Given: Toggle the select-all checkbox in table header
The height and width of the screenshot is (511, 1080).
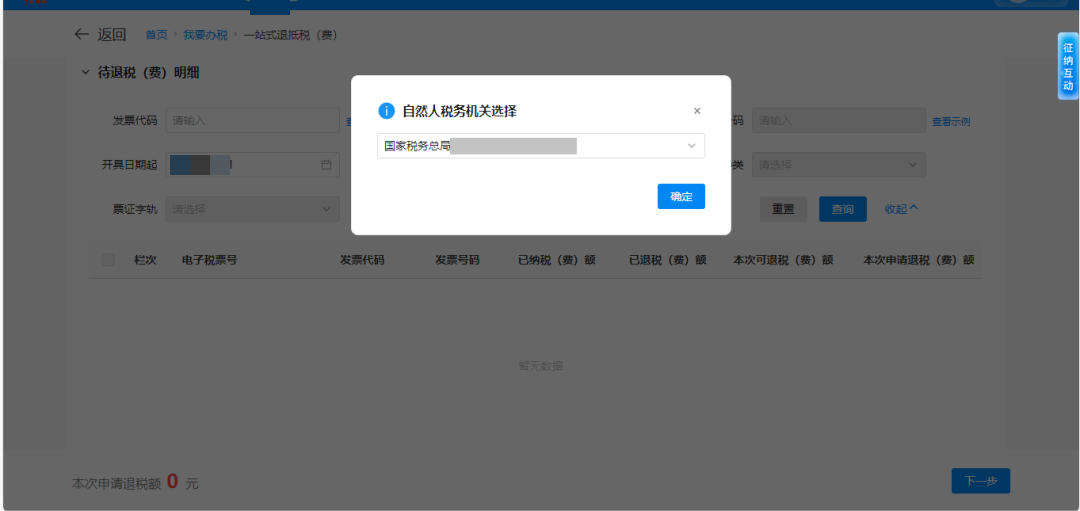Looking at the screenshot, I should [108, 260].
